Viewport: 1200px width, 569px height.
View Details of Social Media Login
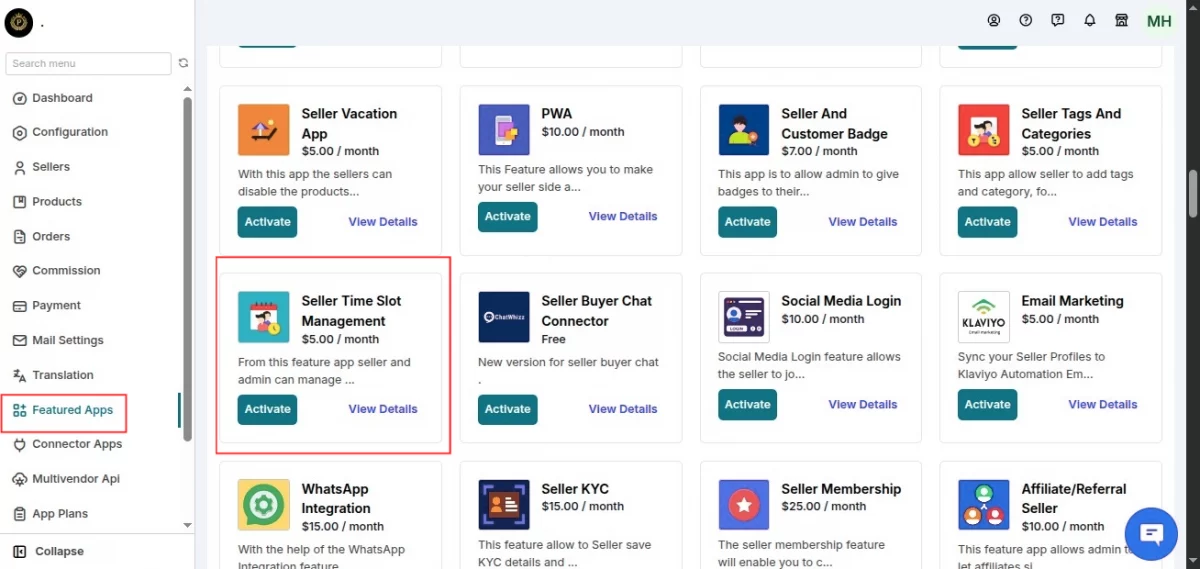(863, 404)
